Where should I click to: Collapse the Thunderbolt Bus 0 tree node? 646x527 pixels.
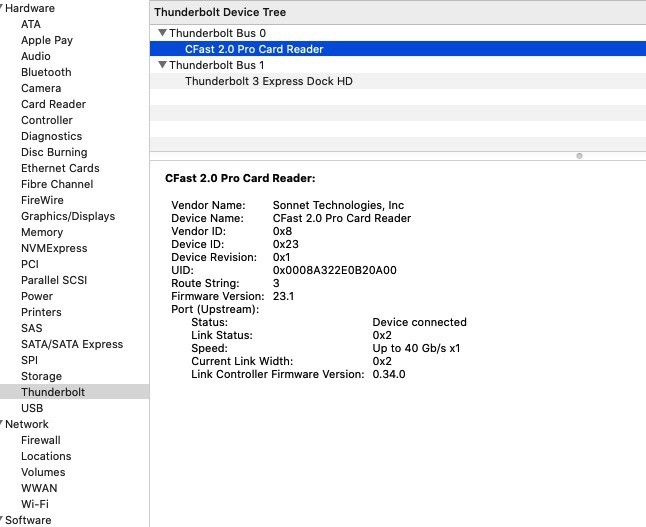162,33
